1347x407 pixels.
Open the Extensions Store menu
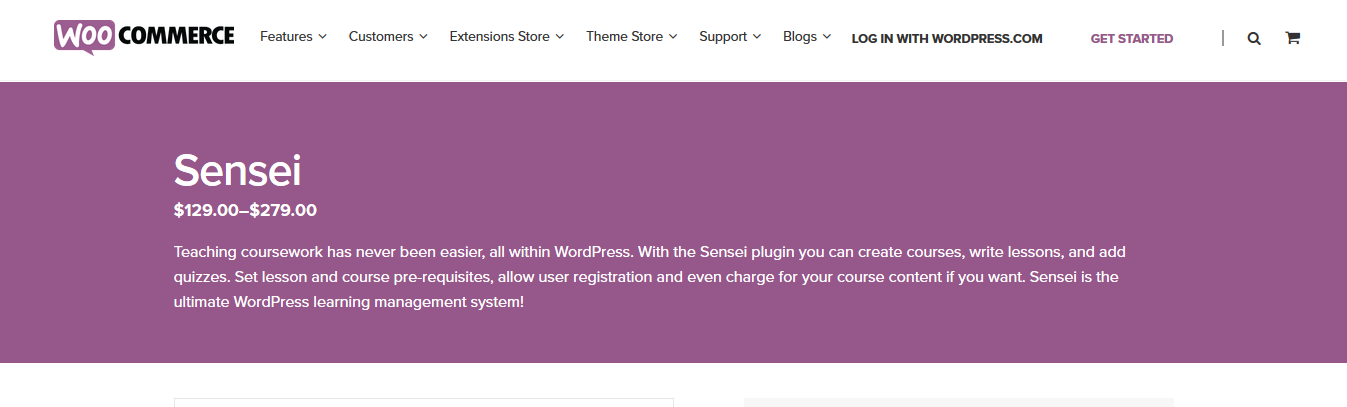(x=507, y=36)
